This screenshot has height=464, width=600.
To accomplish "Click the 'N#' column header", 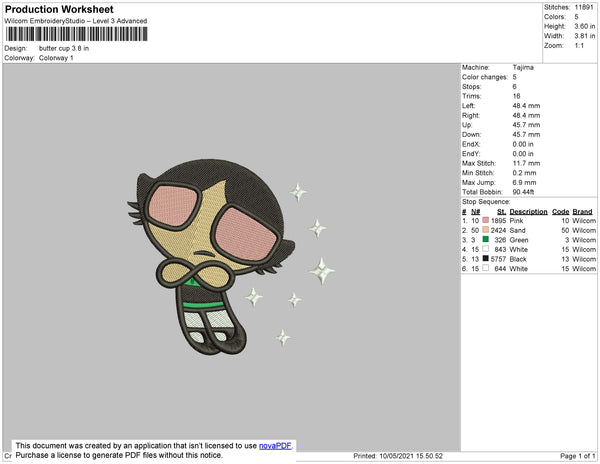I will point(476,212).
